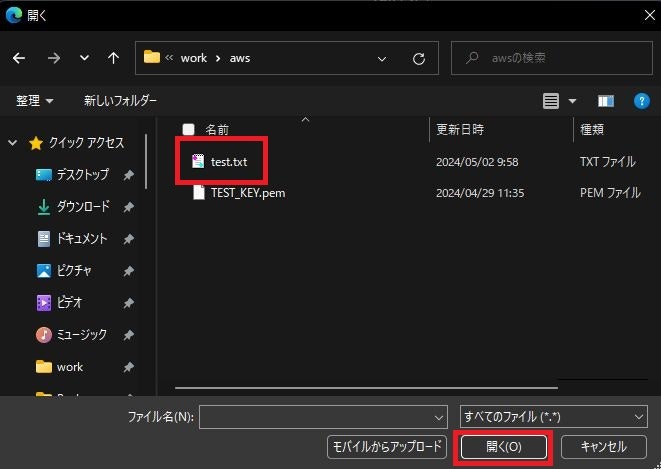The image size is (661, 469).
Task: Click the date 2024/04/29 11:35
Action: 480,193
